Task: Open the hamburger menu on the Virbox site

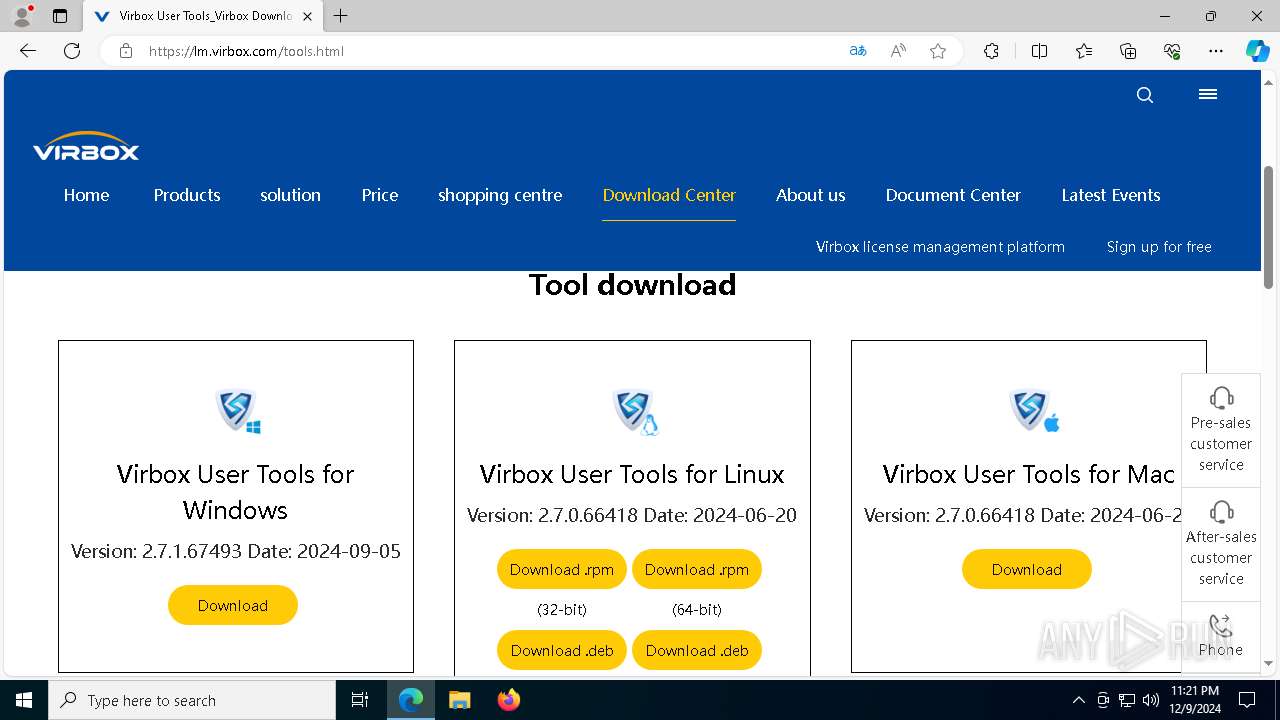Action: [x=1208, y=94]
